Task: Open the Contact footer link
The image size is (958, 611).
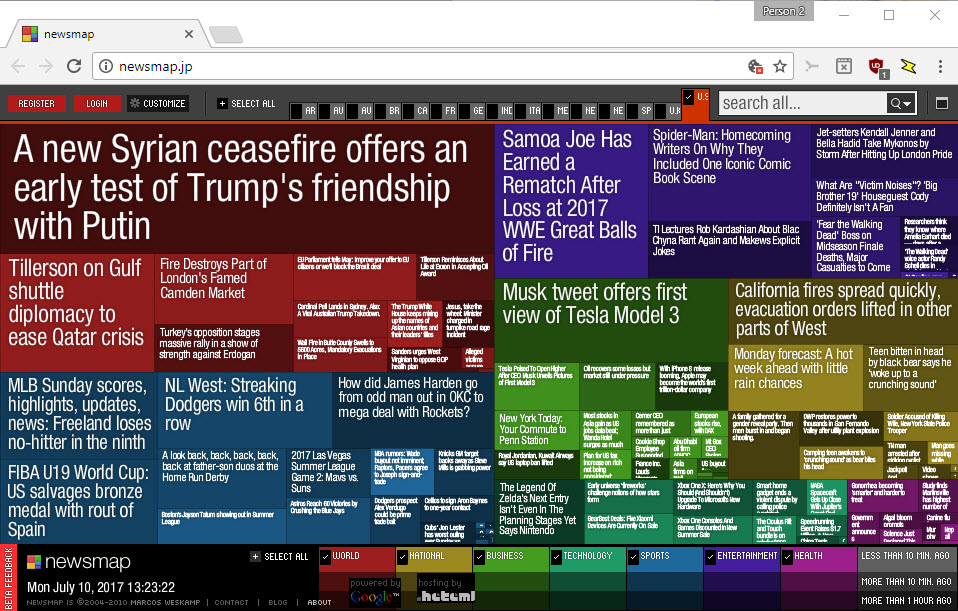Action: tap(231, 602)
